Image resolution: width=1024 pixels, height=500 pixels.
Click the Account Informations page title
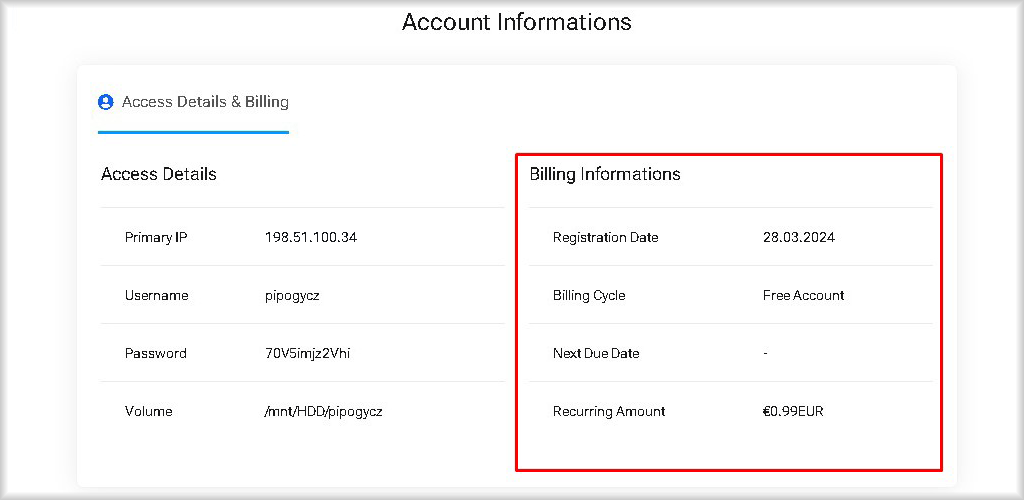click(x=517, y=22)
